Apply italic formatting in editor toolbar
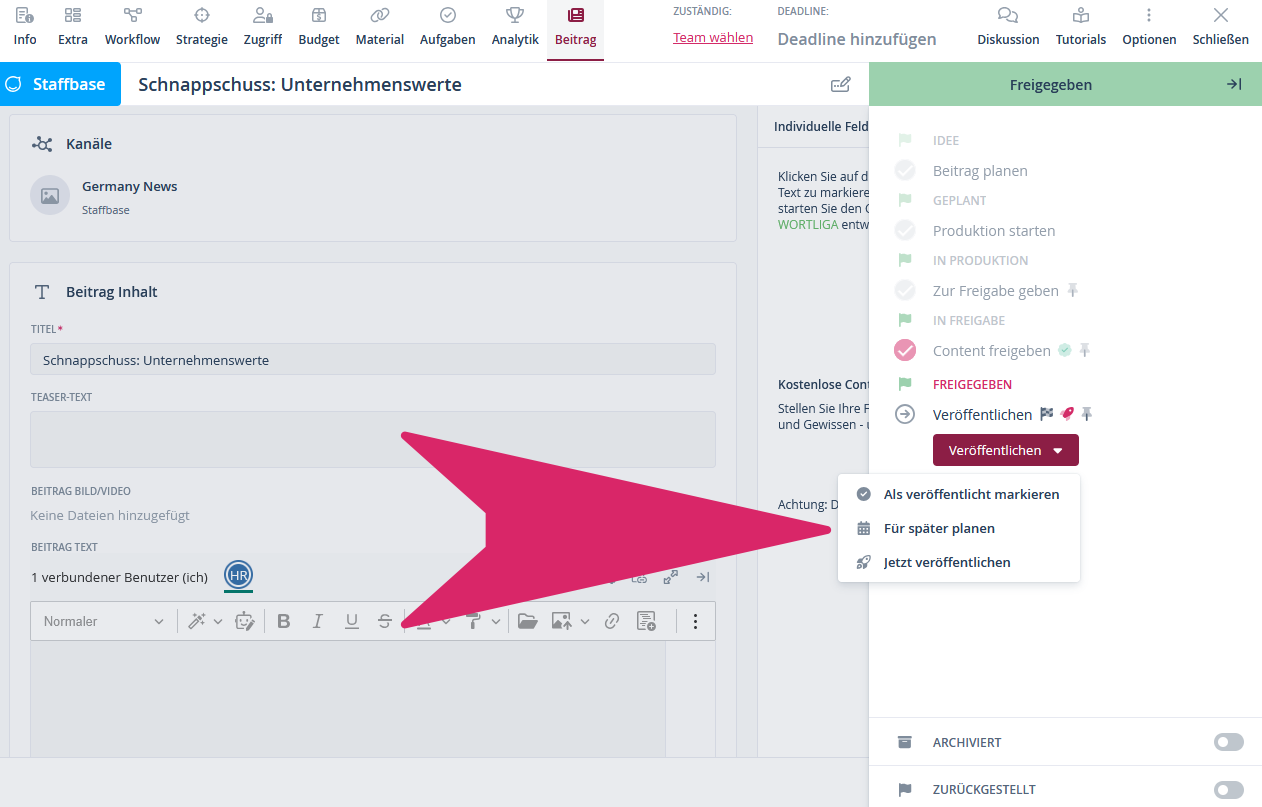 click(318, 621)
